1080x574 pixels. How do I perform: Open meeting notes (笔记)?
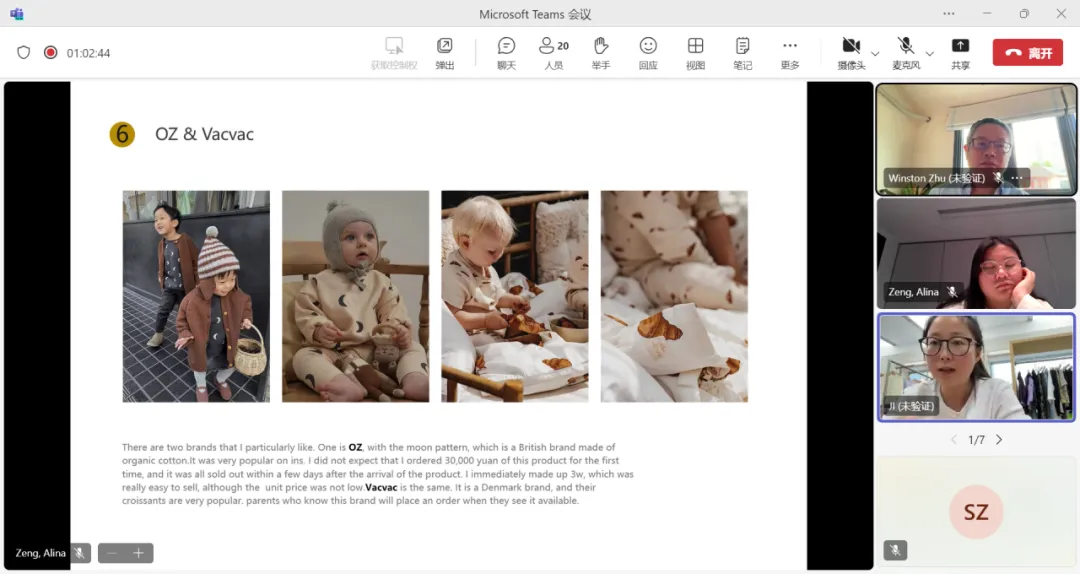742,53
